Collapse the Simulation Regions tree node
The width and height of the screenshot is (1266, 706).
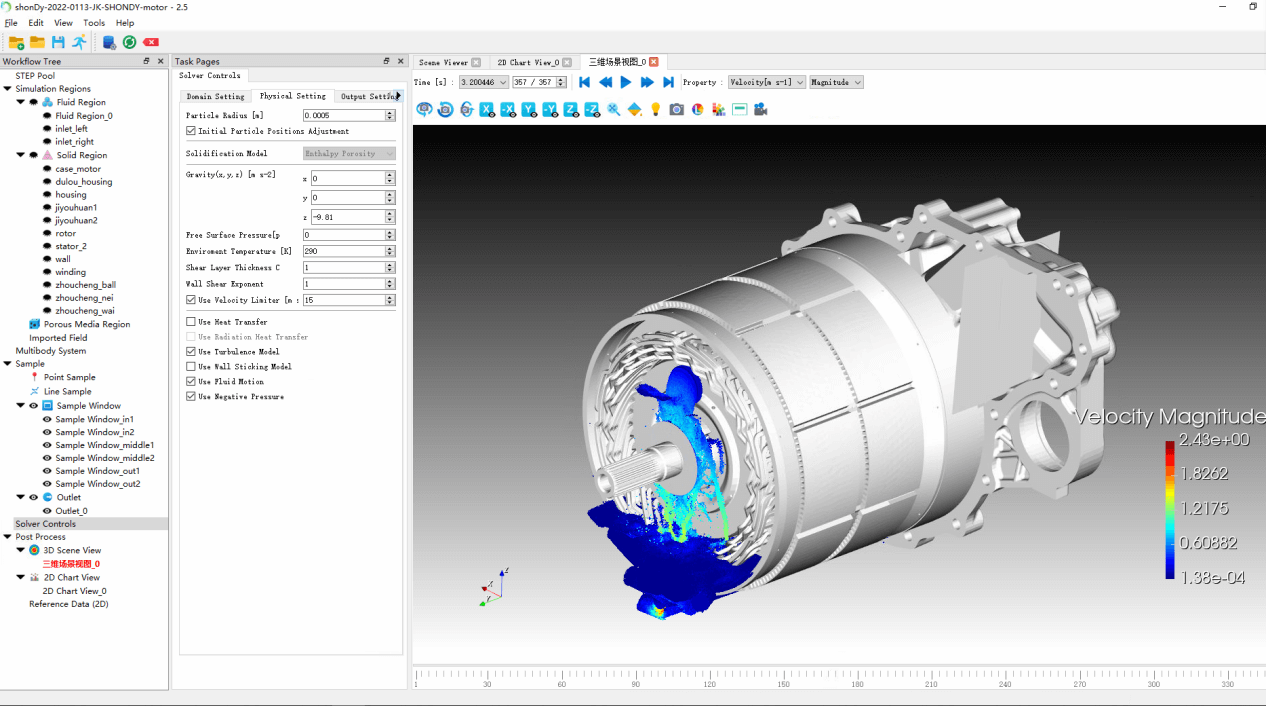[8, 89]
